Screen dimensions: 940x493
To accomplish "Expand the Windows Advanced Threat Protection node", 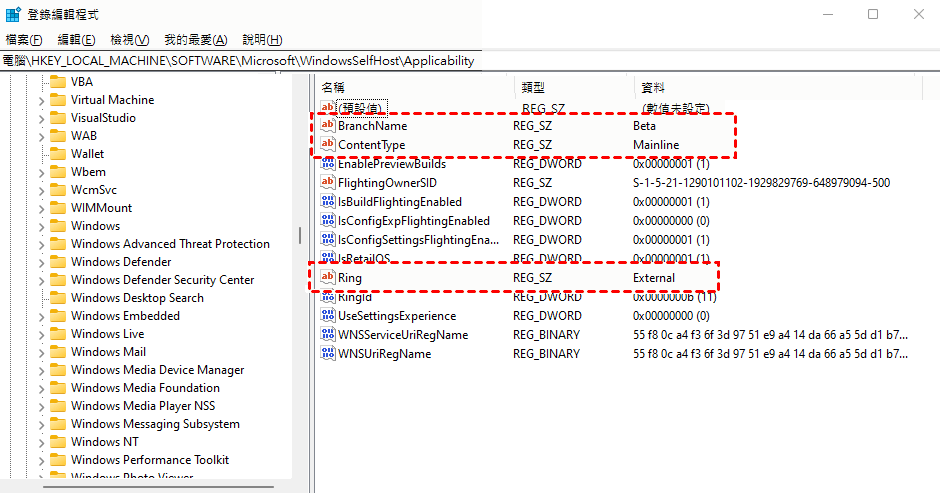I will point(41,245).
